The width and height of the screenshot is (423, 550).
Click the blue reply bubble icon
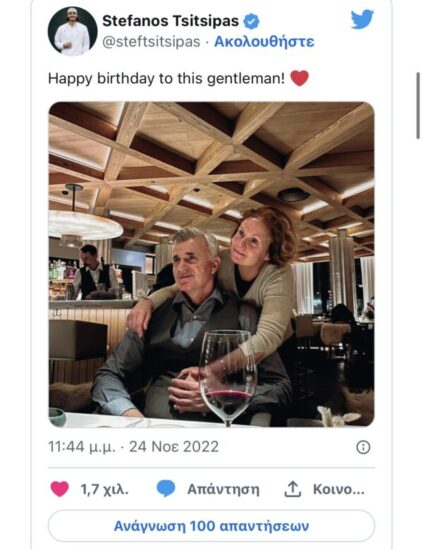166,489
